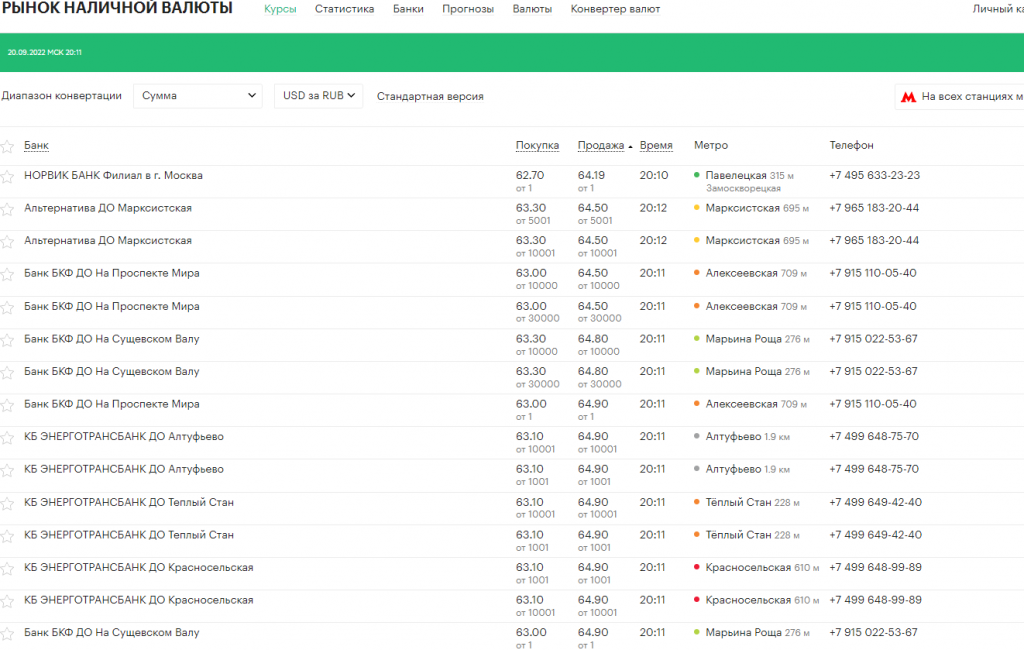
Task: Star Банк БКФ На Сущевском Валу от 10000 row
Action: pos(7,340)
